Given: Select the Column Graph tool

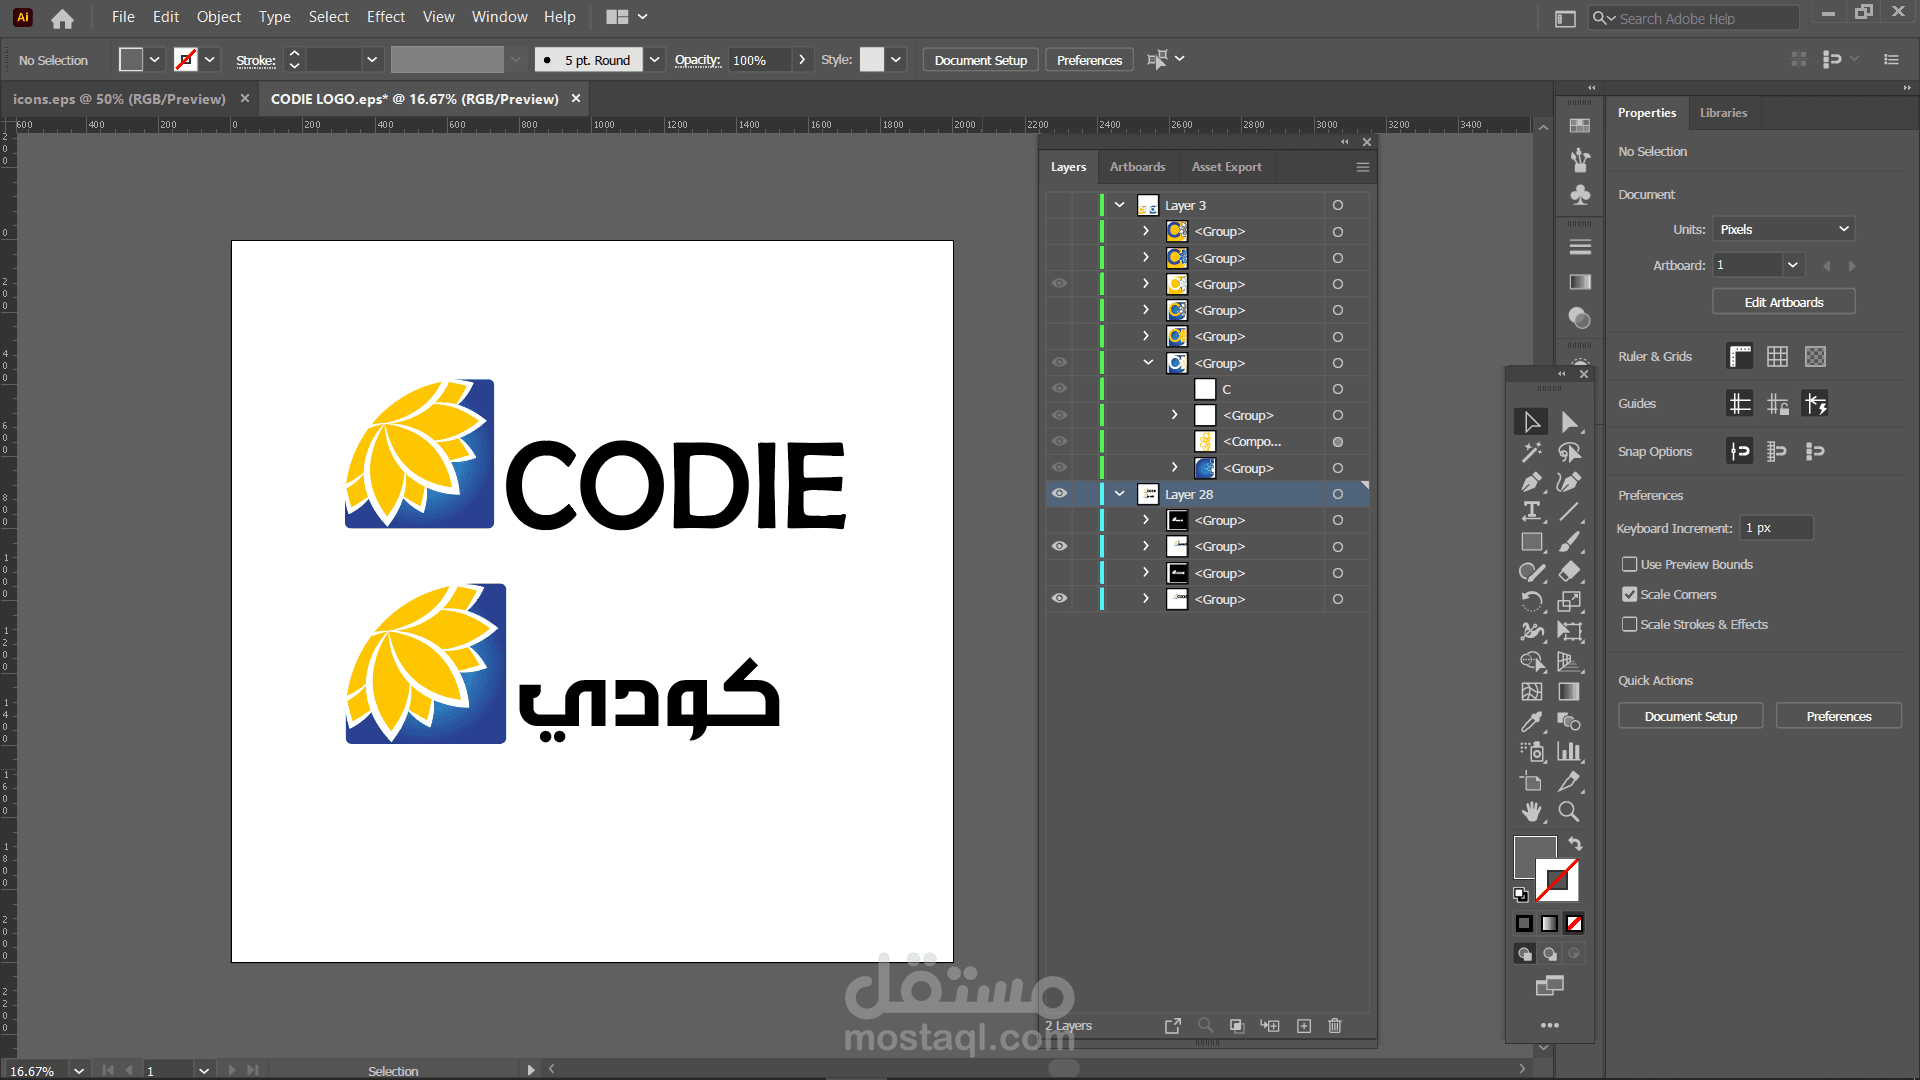Looking at the screenshot, I should [1569, 752].
